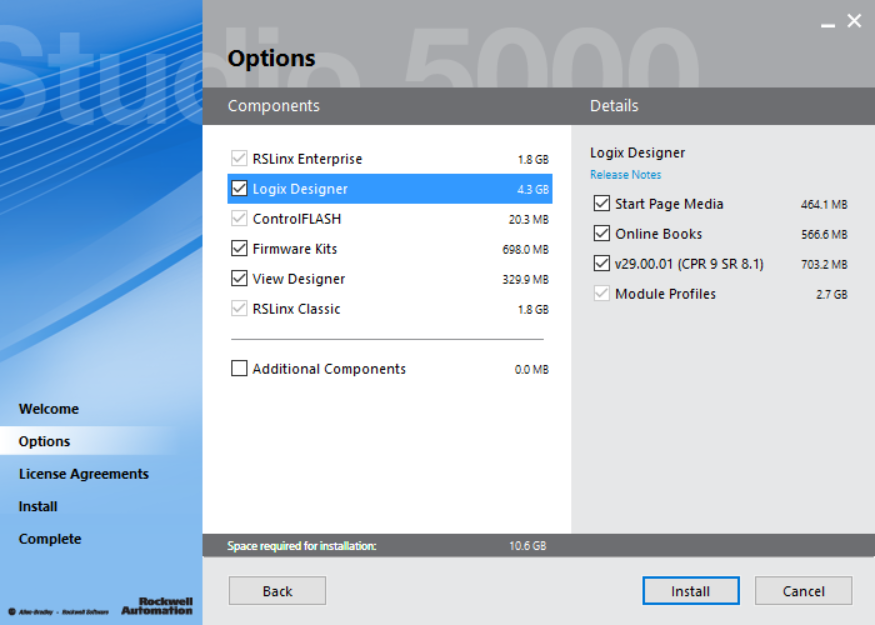Select the View Designer component label

(299, 279)
